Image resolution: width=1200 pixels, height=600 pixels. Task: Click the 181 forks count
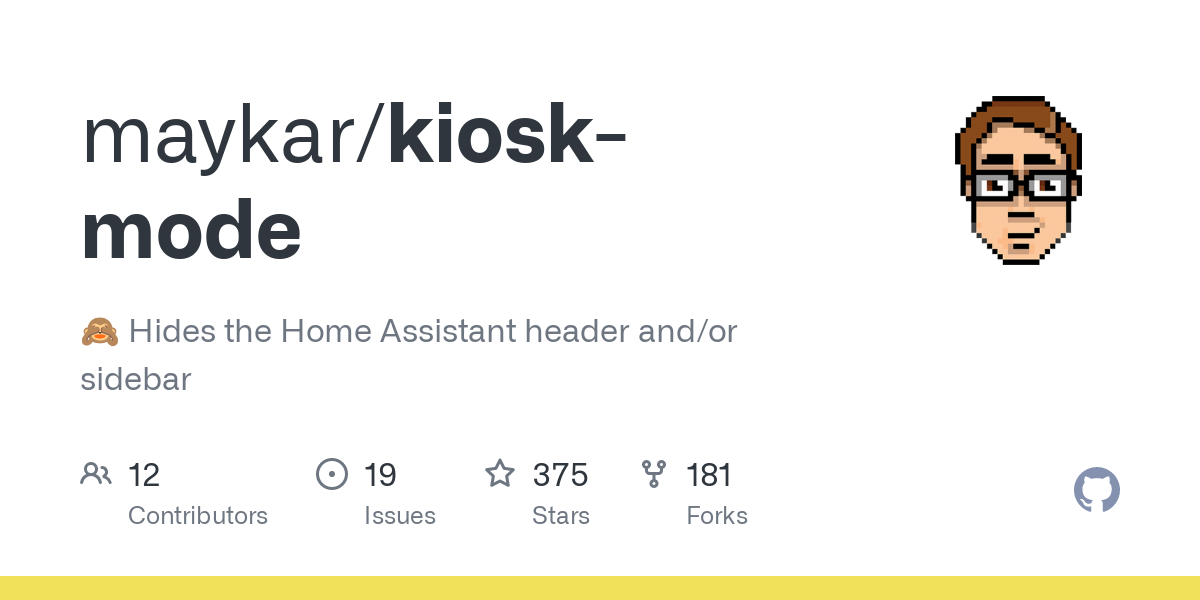point(710,474)
